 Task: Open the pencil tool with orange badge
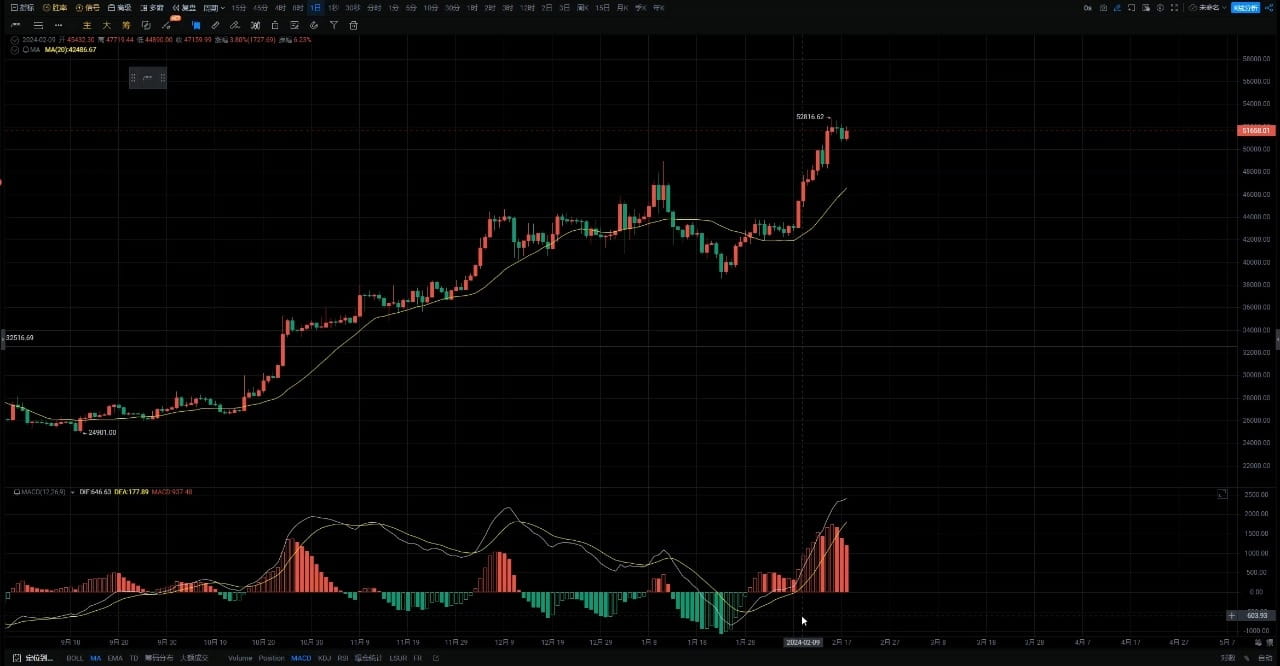point(167,24)
